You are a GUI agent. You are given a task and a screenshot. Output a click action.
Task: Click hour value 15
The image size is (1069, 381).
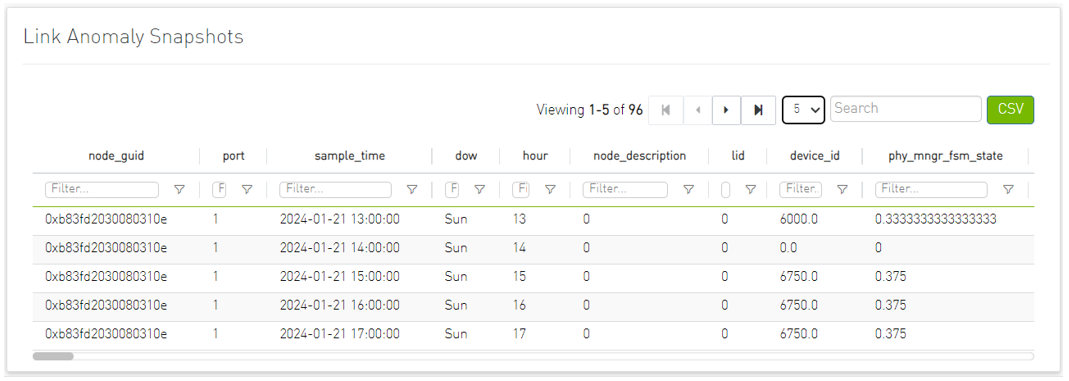coord(519,277)
